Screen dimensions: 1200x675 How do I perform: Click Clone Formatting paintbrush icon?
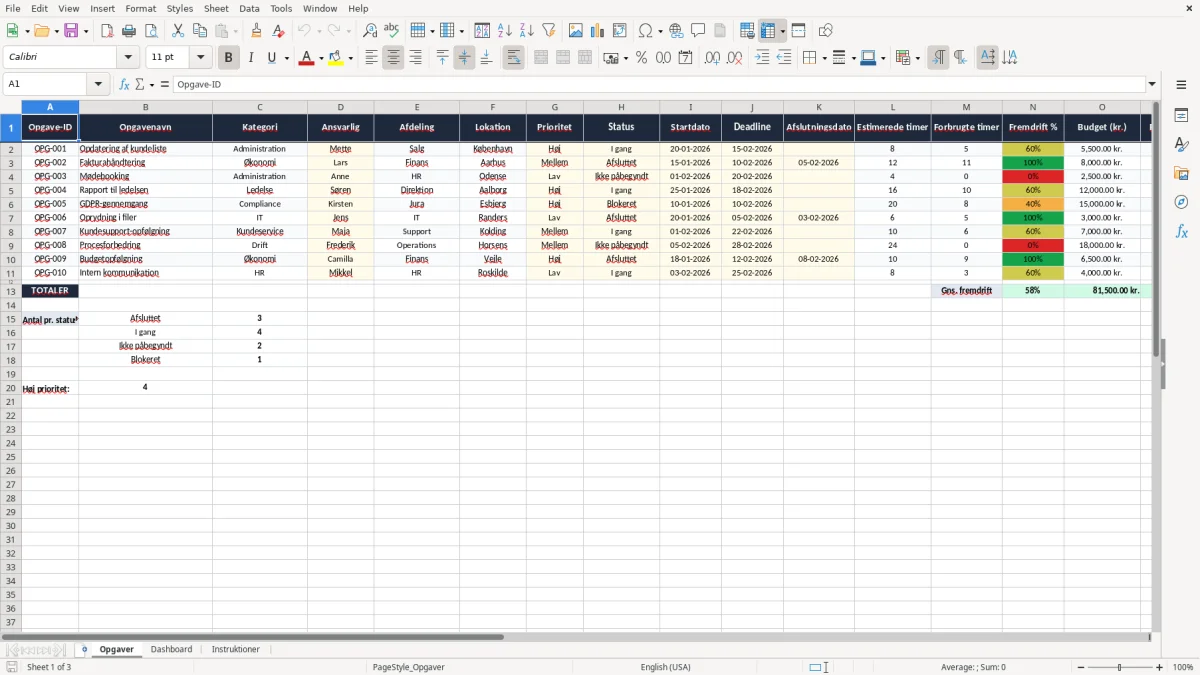257,31
